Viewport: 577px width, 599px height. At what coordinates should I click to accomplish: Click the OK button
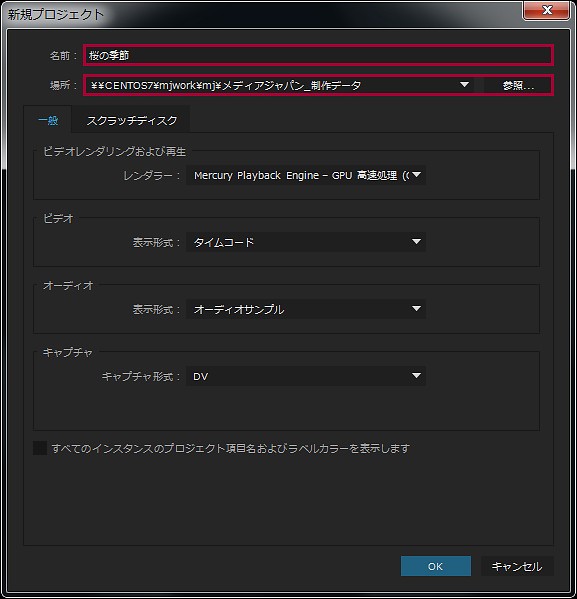tap(436, 566)
